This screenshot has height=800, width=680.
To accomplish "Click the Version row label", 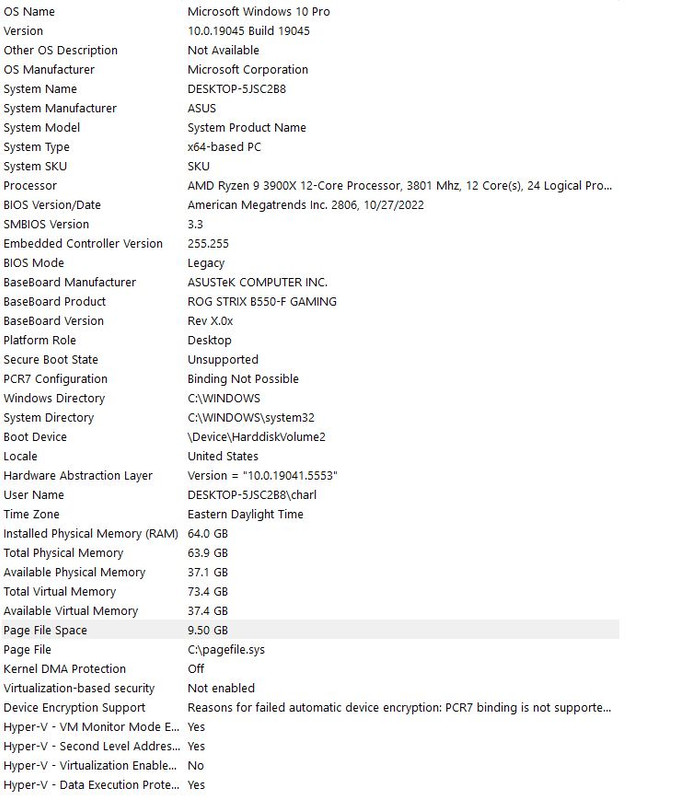I will tap(23, 31).
